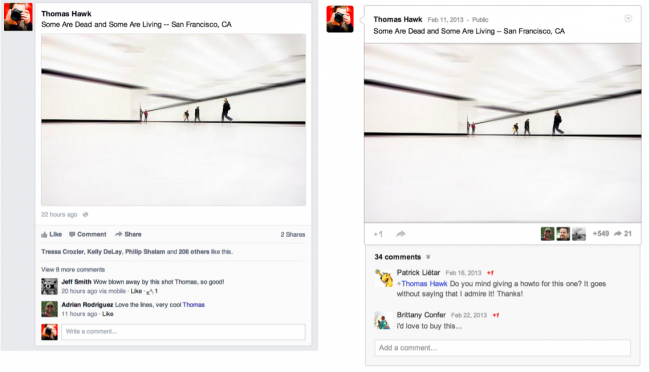Open Jeff Smith's profile name
The image size is (650, 372).
(76, 282)
